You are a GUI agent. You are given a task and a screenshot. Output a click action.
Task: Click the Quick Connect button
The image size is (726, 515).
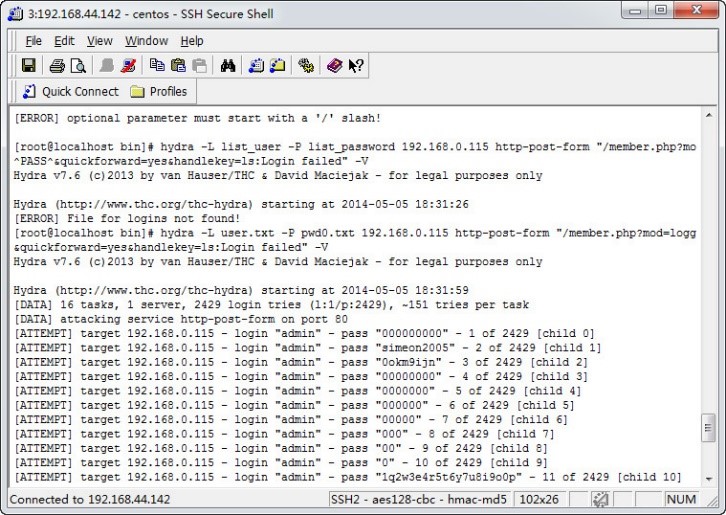(x=70, y=91)
